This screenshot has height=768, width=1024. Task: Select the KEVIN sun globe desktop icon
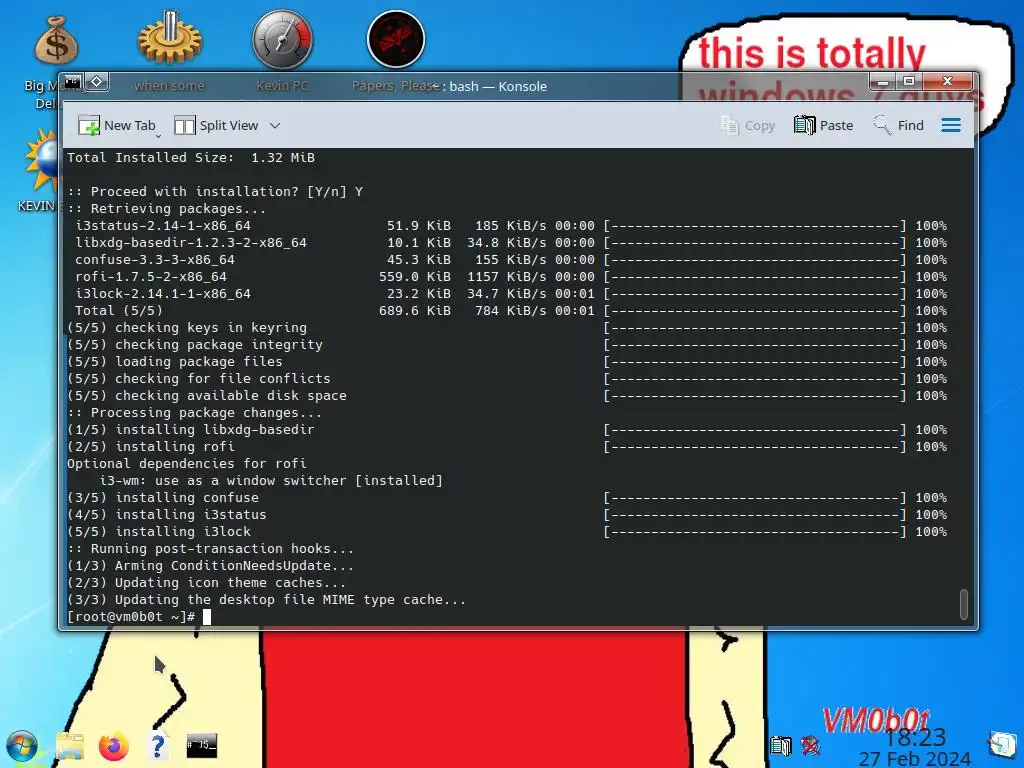tap(42, 161)
